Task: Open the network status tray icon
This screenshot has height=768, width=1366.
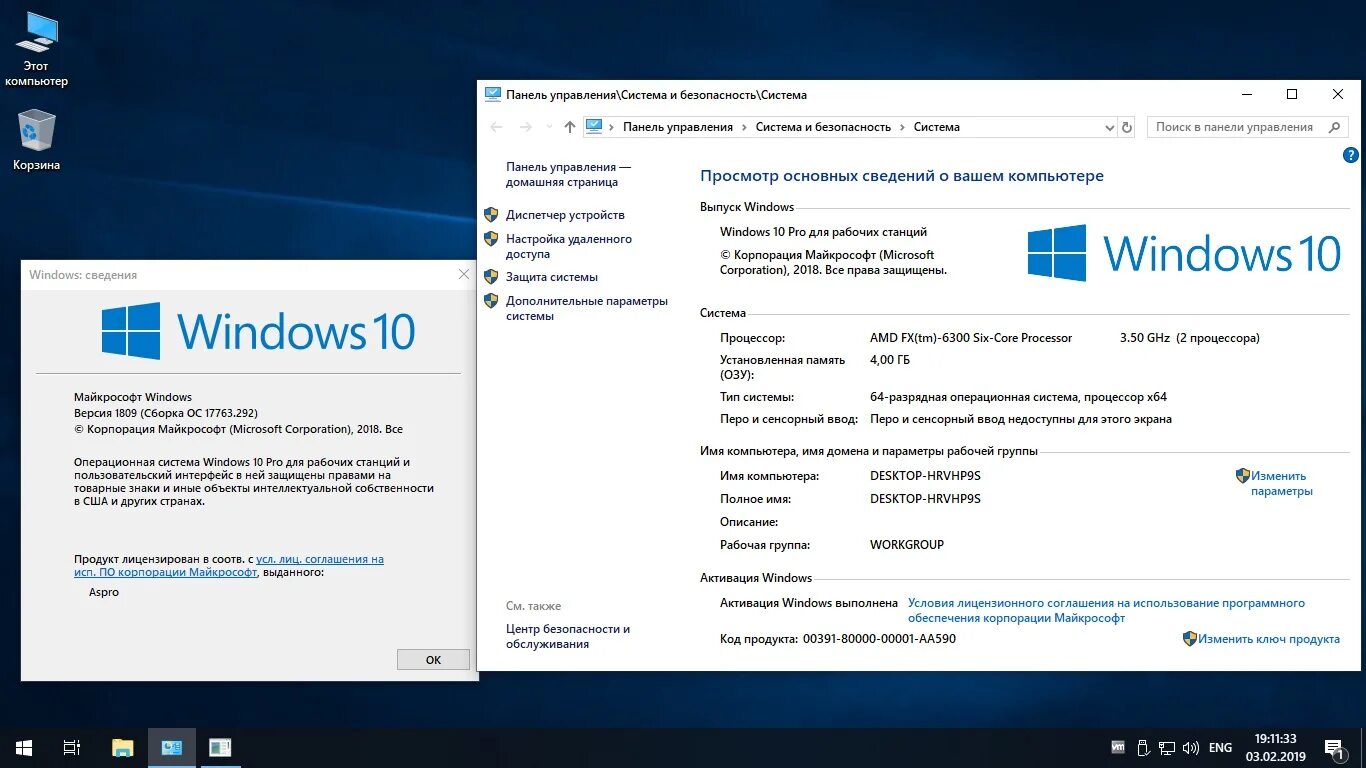Action: click(1166, 747)
